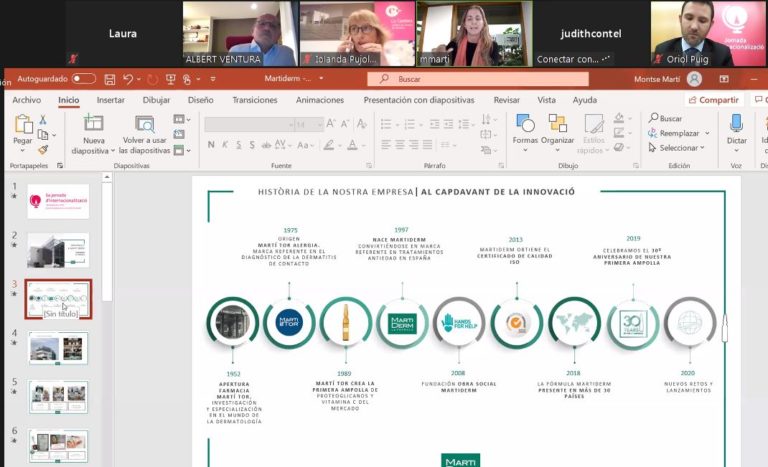
Task: Switch to the Diseño tab
Action: (x=201, y=100)
